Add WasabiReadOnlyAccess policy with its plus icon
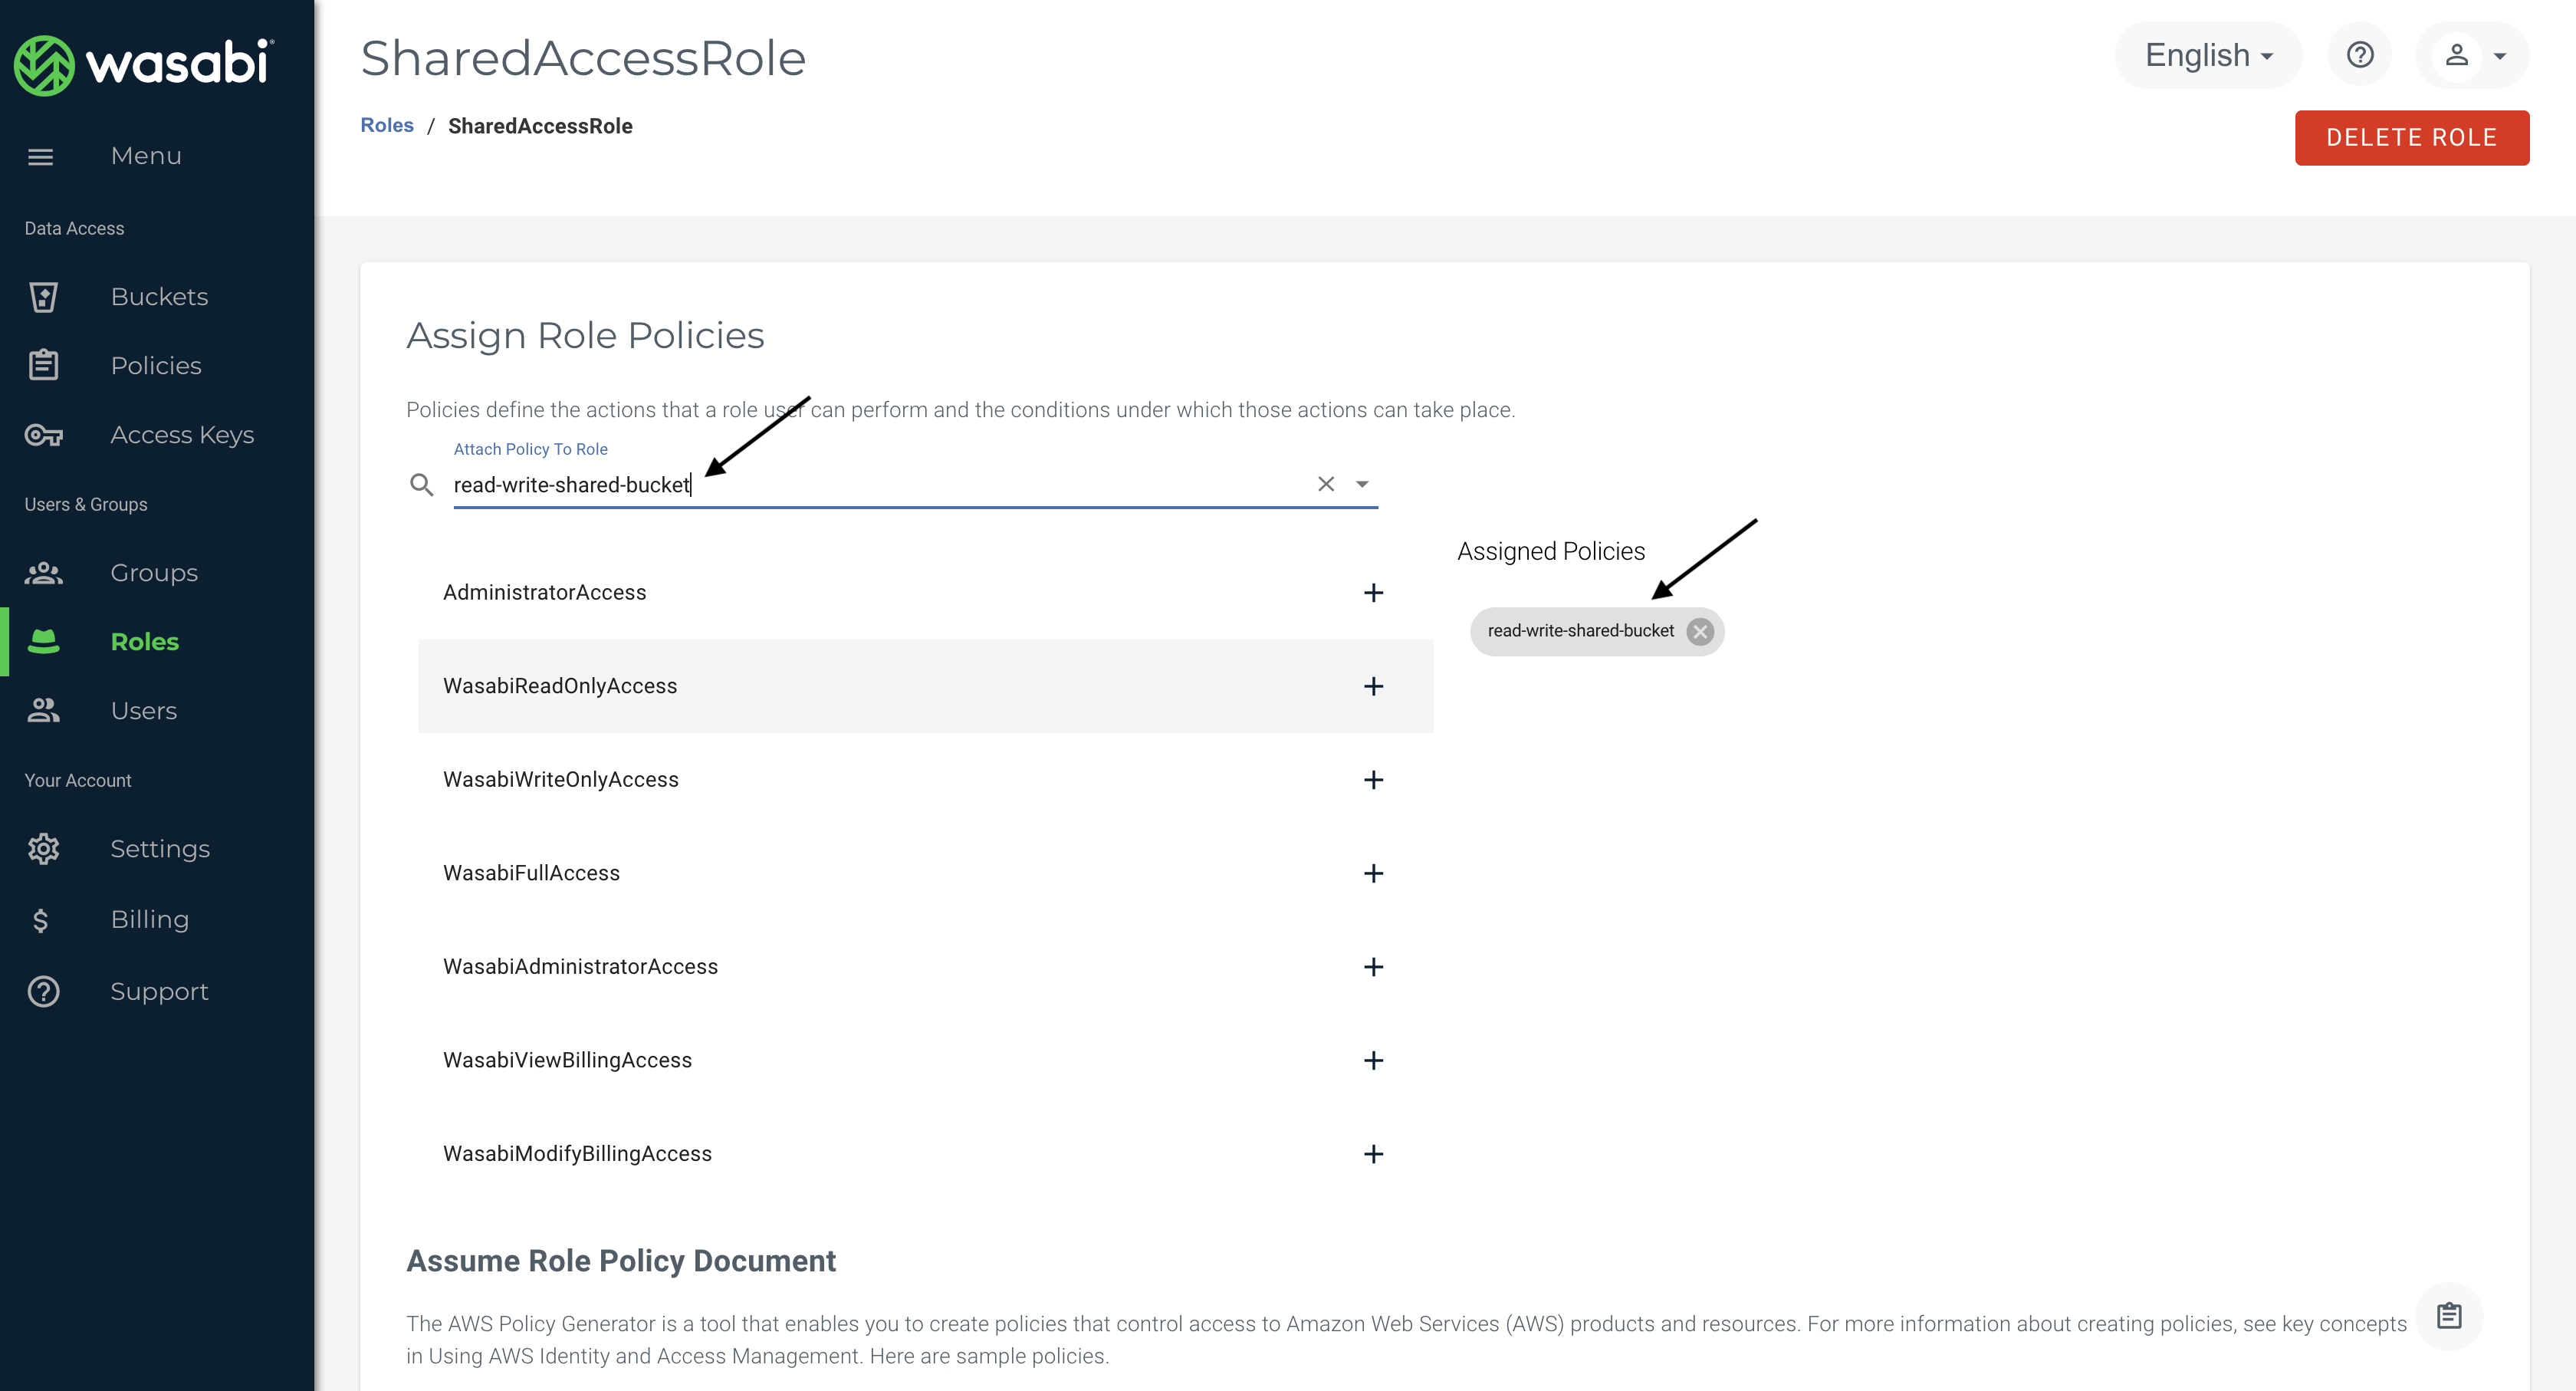Image resolution: width=2576 pixels, height=1391 pixels. (x=1374, y=687)
